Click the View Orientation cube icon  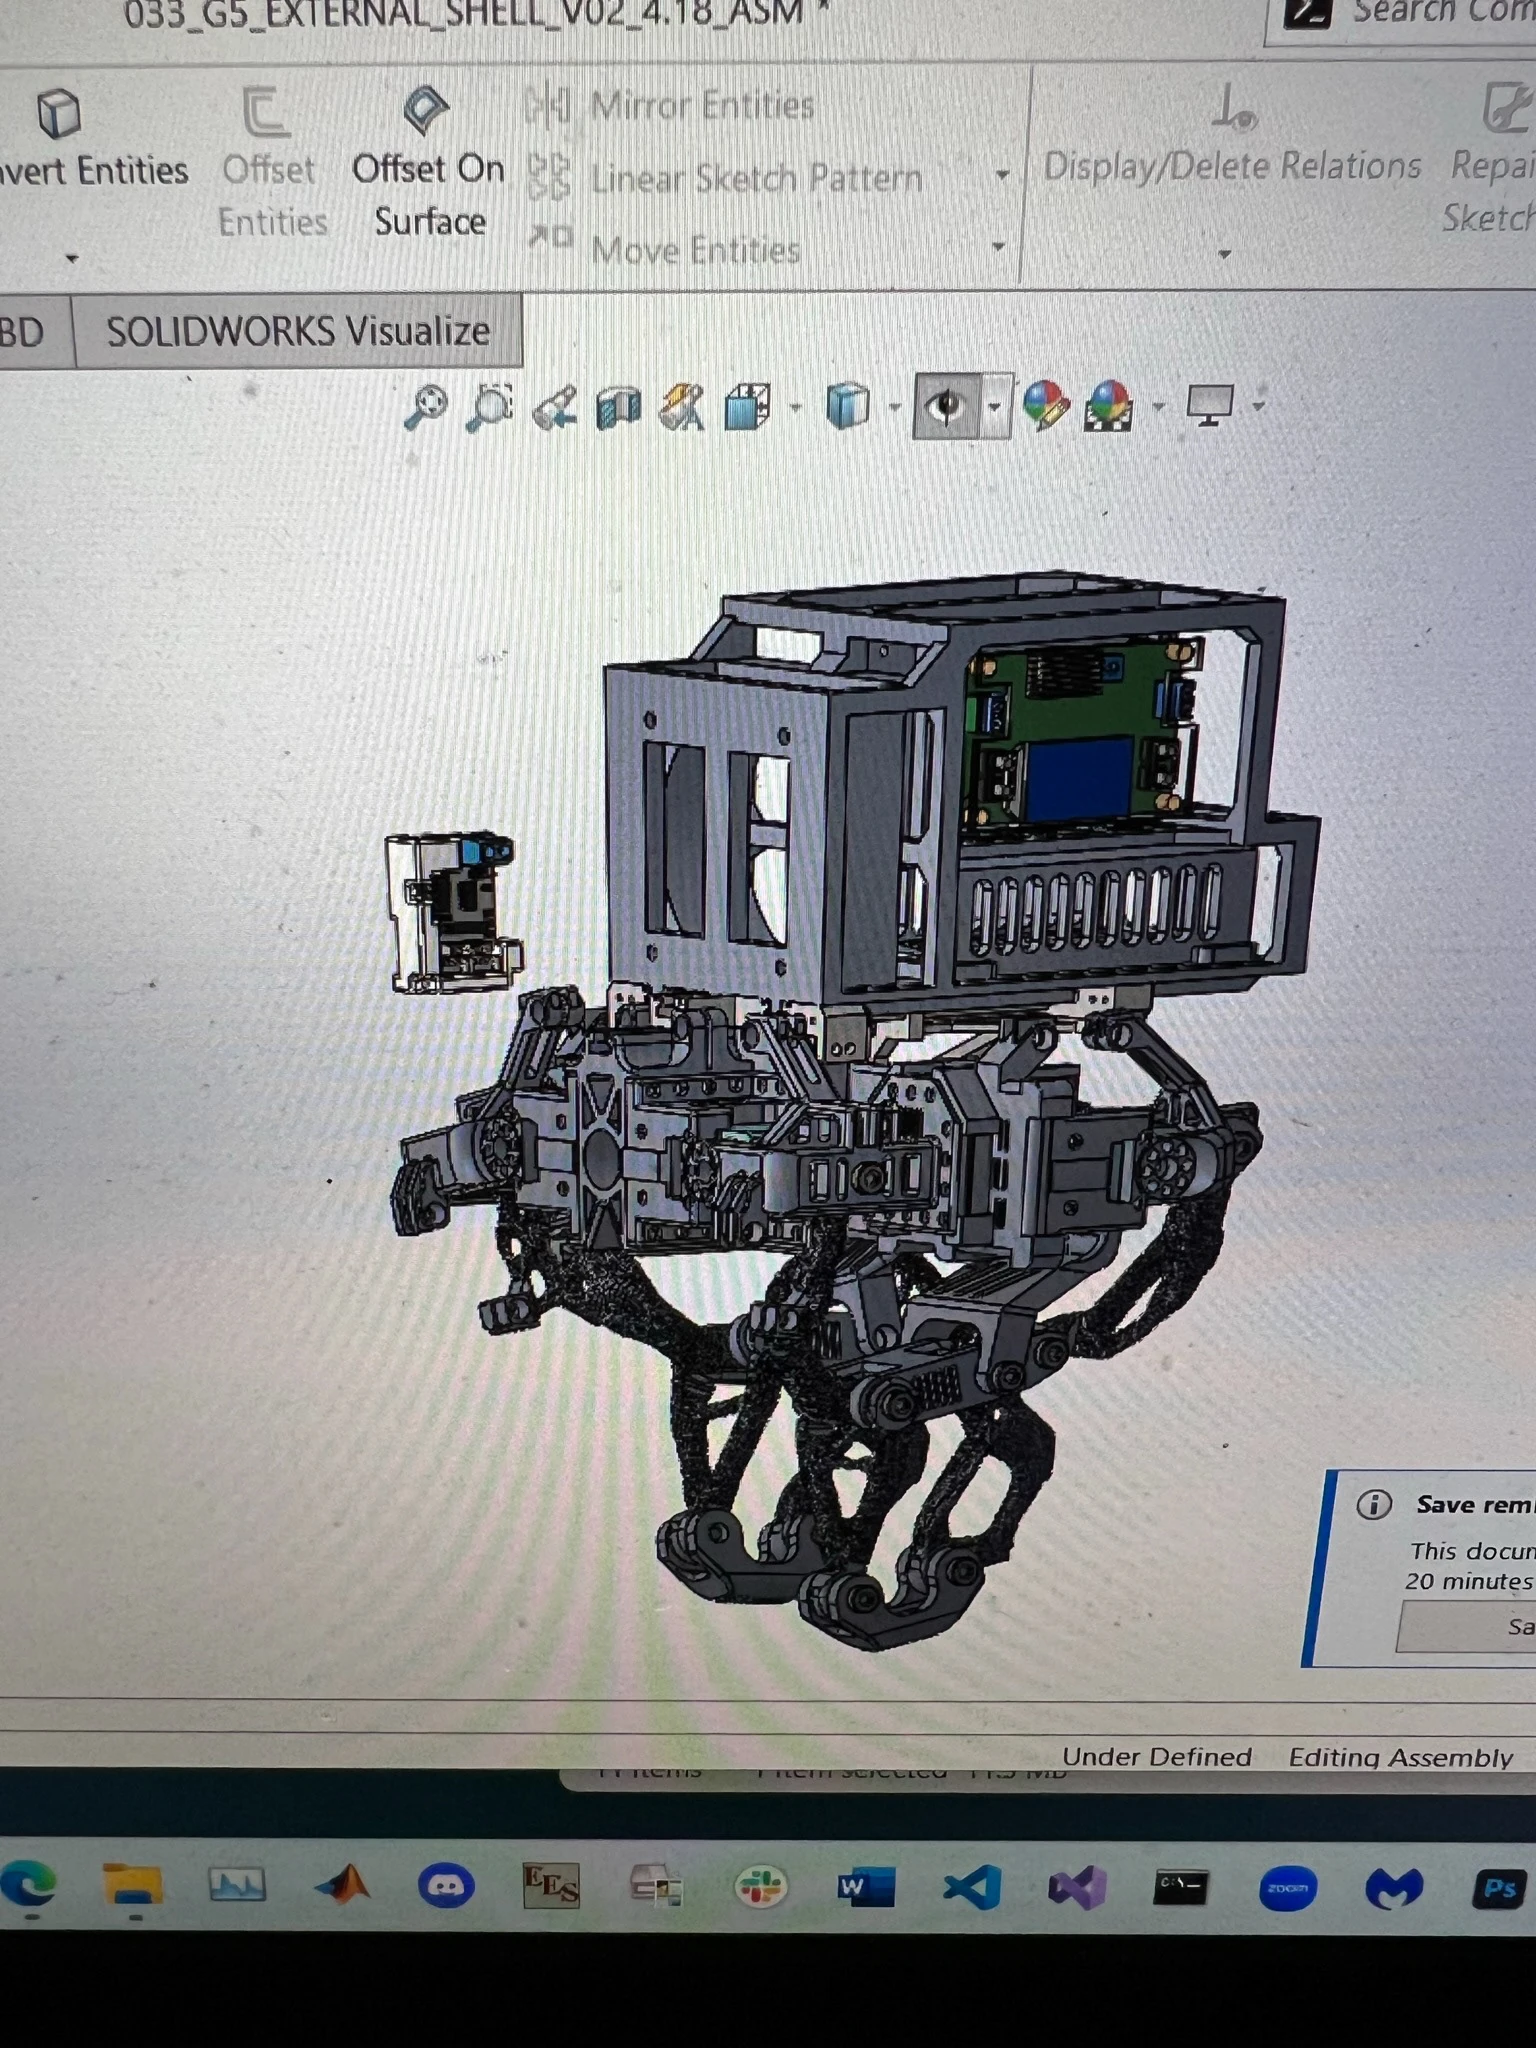[x=747, y=407]
